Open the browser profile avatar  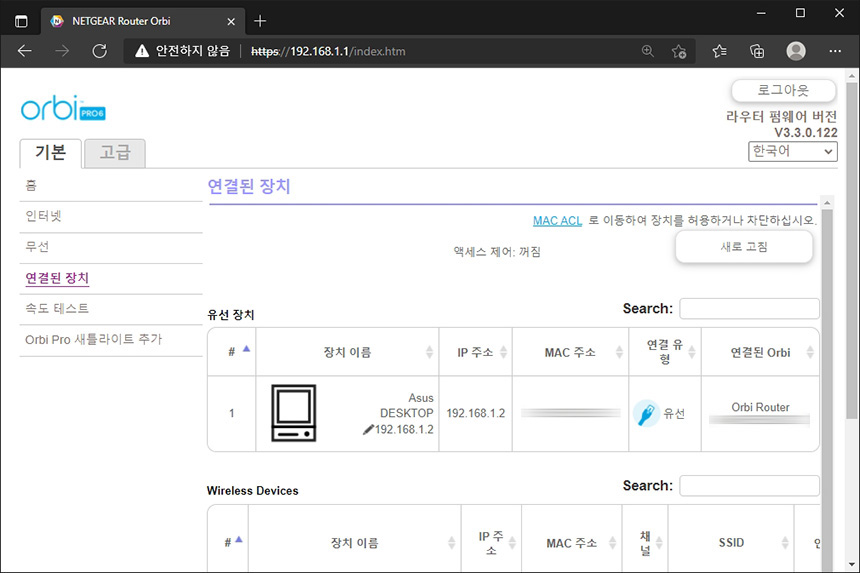coord(796,51)
